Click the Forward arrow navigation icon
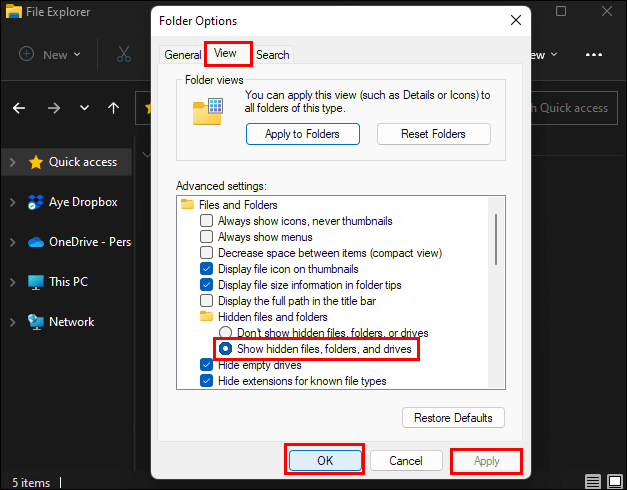The width and height of the screenshot is (627, 490). point(54,108)
